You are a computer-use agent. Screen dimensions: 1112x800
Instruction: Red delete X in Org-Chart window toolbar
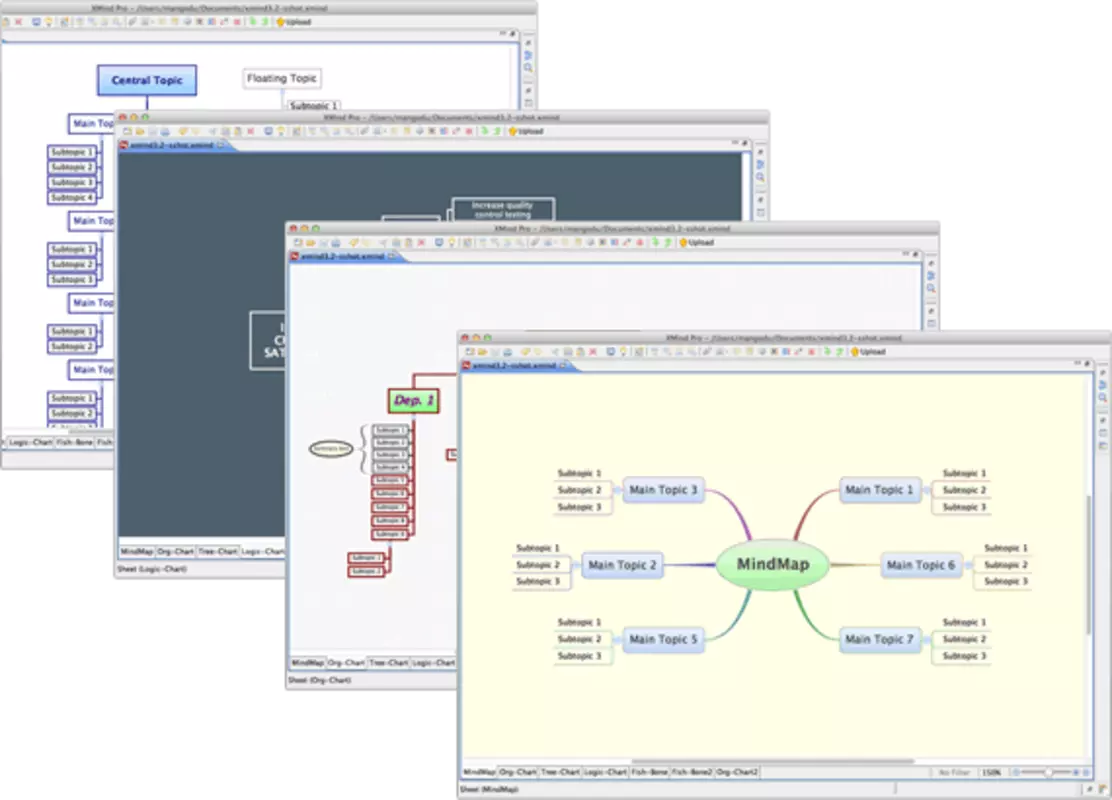coord(421,243)
